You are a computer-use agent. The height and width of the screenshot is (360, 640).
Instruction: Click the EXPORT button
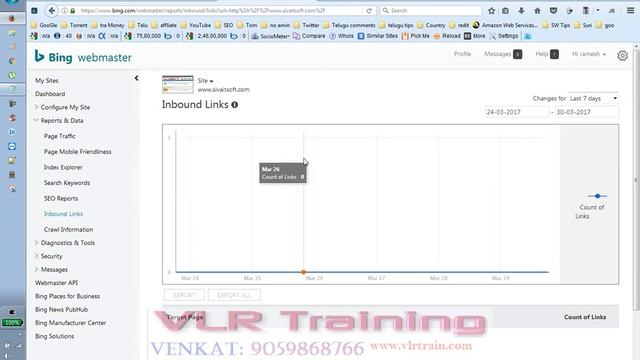[x=184, y=295]
